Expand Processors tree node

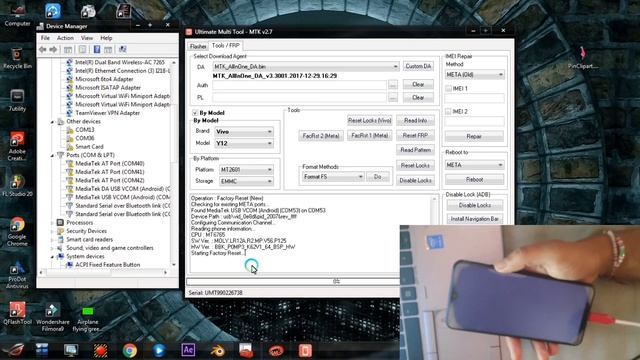click(52, 223)
